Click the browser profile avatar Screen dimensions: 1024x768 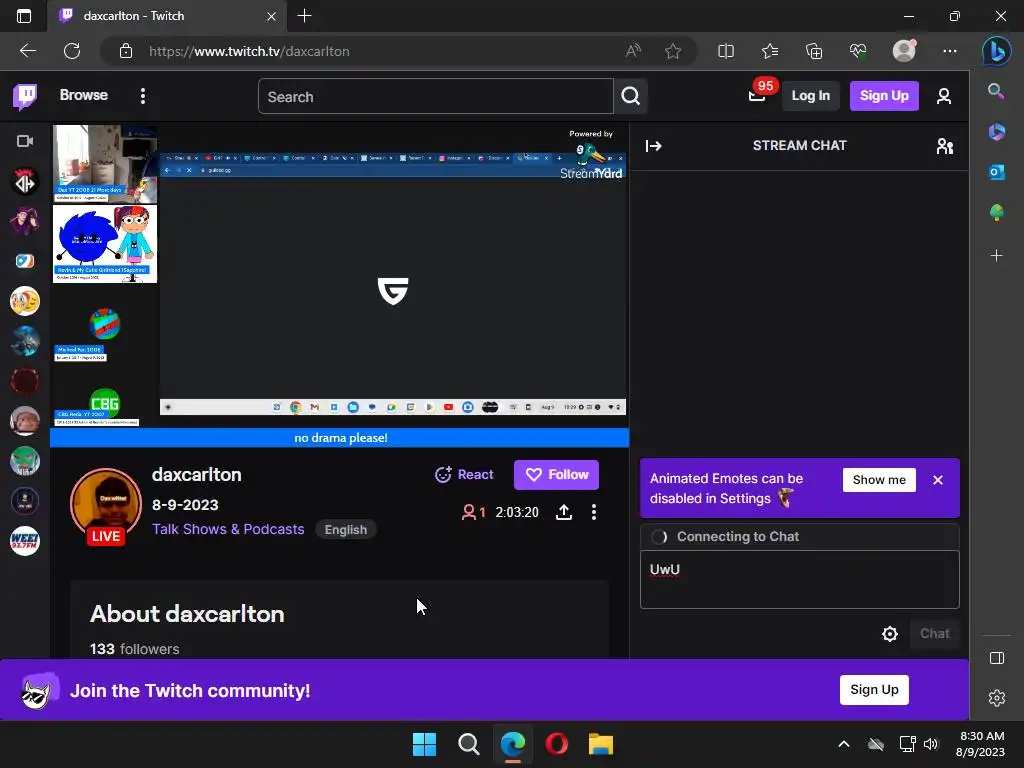pos(904,50)
